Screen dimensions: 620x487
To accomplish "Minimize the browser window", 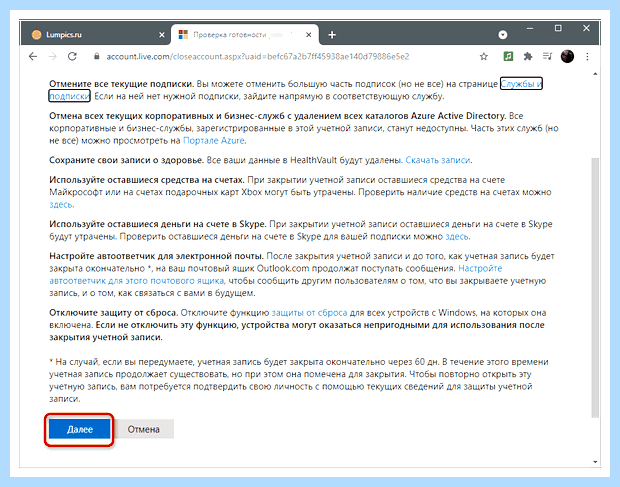I will pyautogui.click(x=530, y=28).
